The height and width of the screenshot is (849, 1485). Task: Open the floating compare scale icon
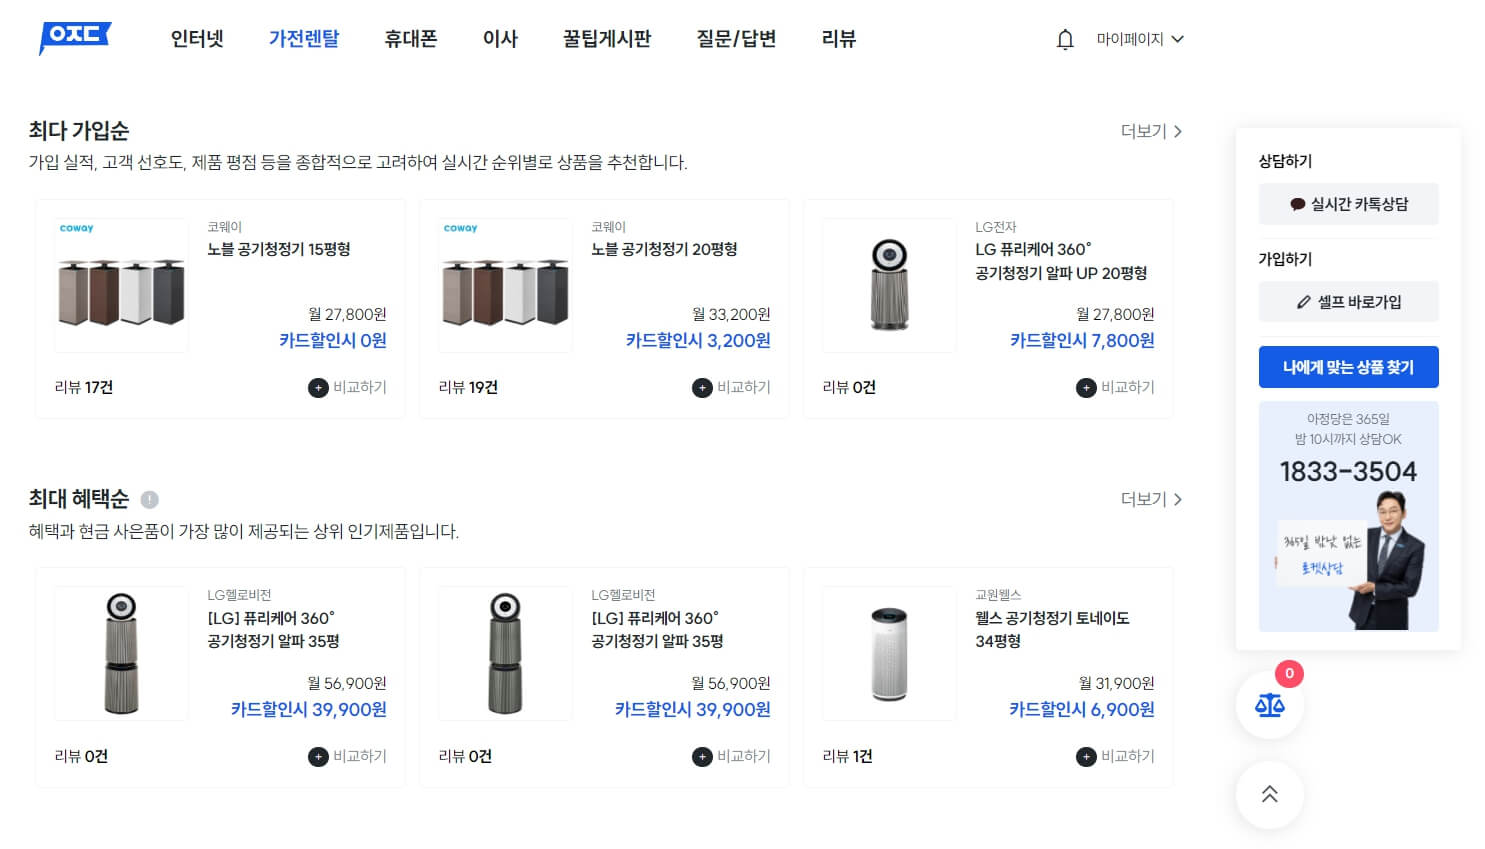(1269, 705)
